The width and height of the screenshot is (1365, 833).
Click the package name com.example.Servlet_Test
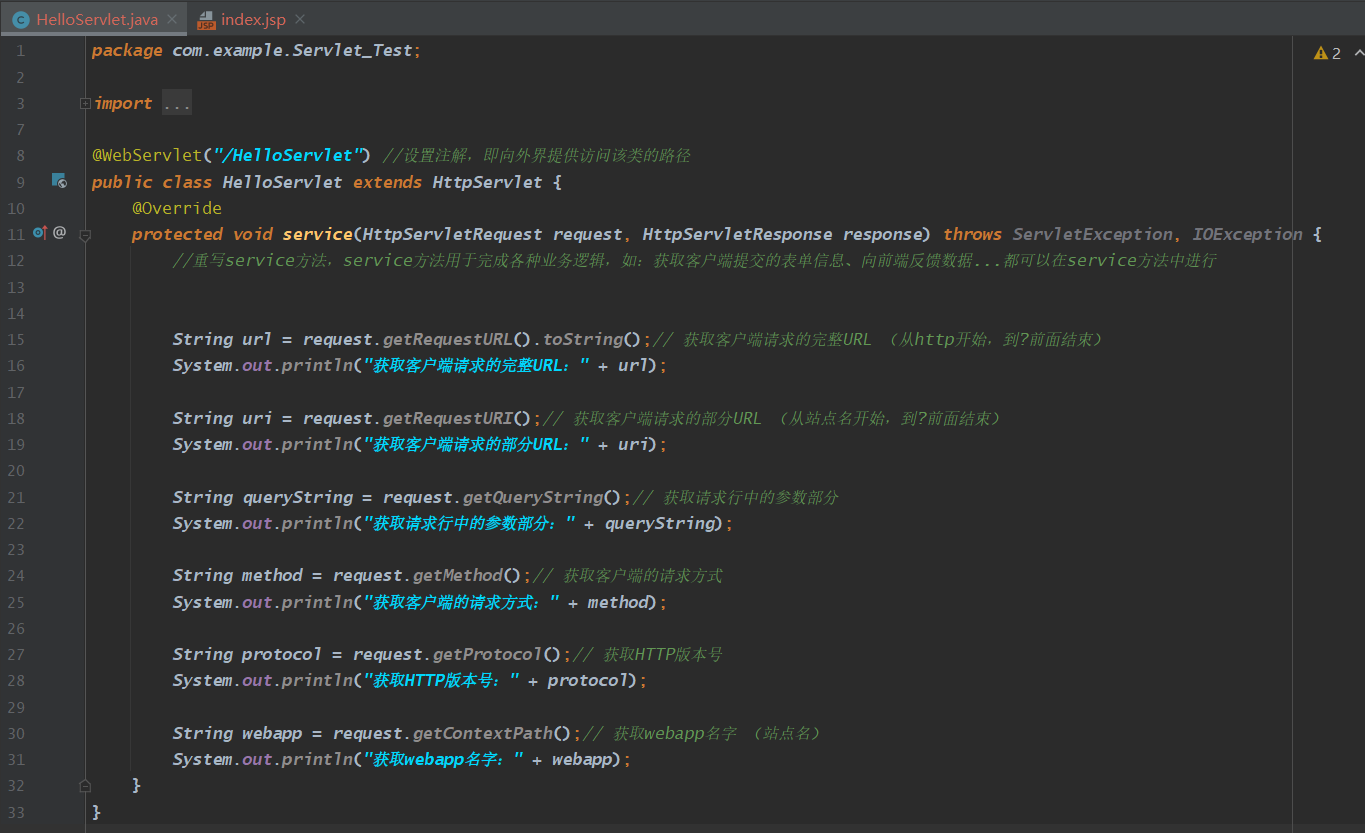click(x=292, y=50)
